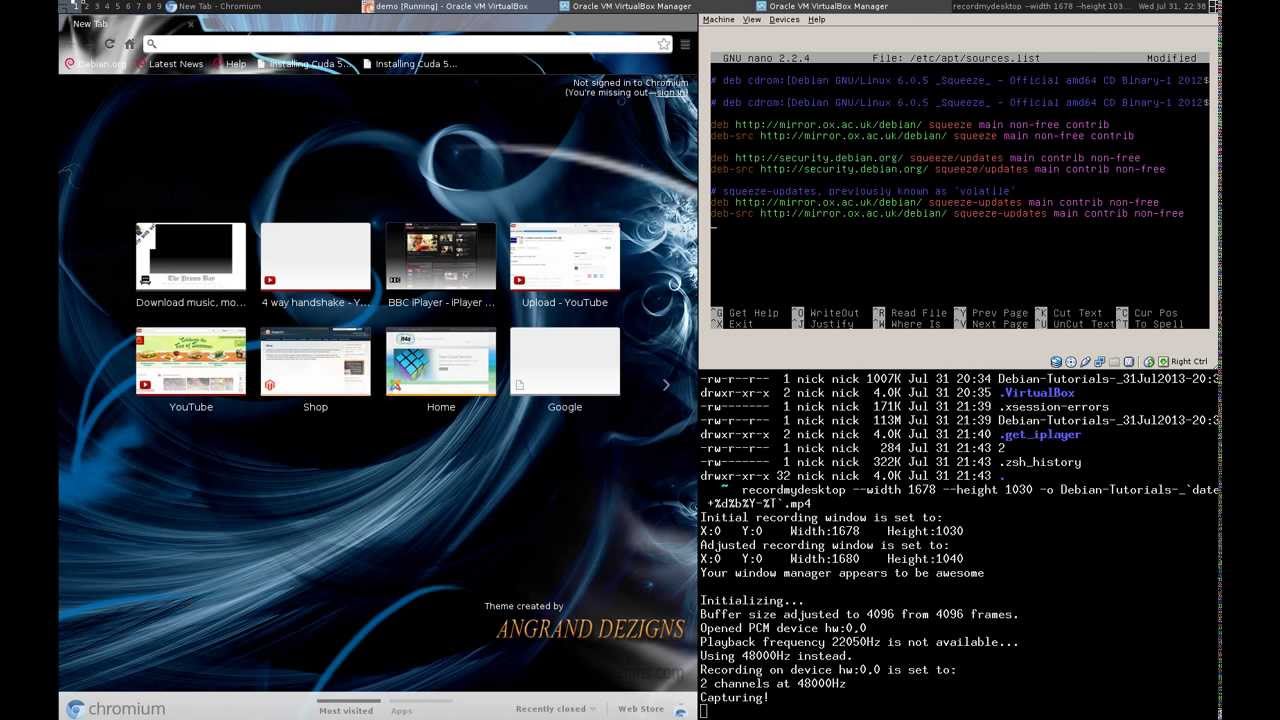Click VirtualBox keyboard capture arrow icon
Viewport: 1280px width, 720px height.
1163,362
